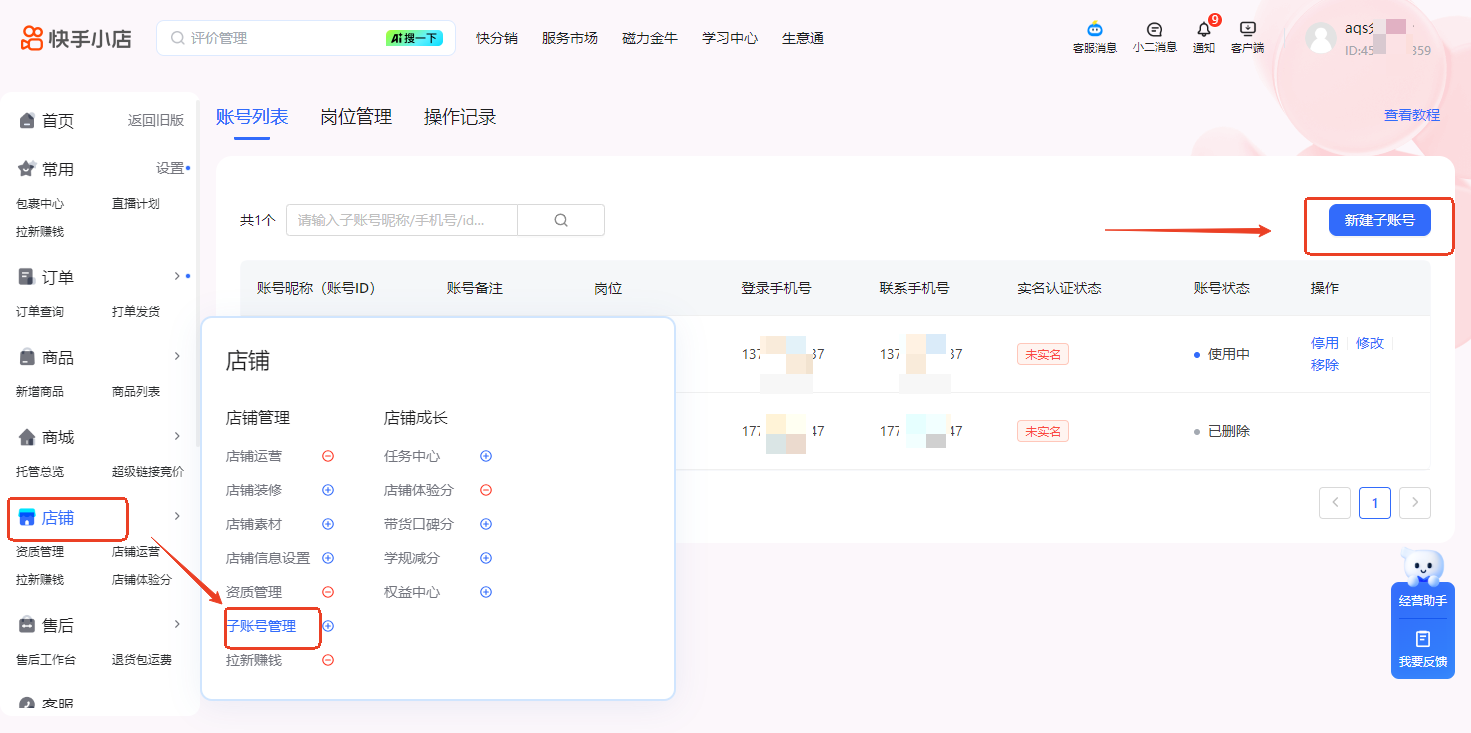Click 返回旧版 in the sidebar

click(156, 120)
